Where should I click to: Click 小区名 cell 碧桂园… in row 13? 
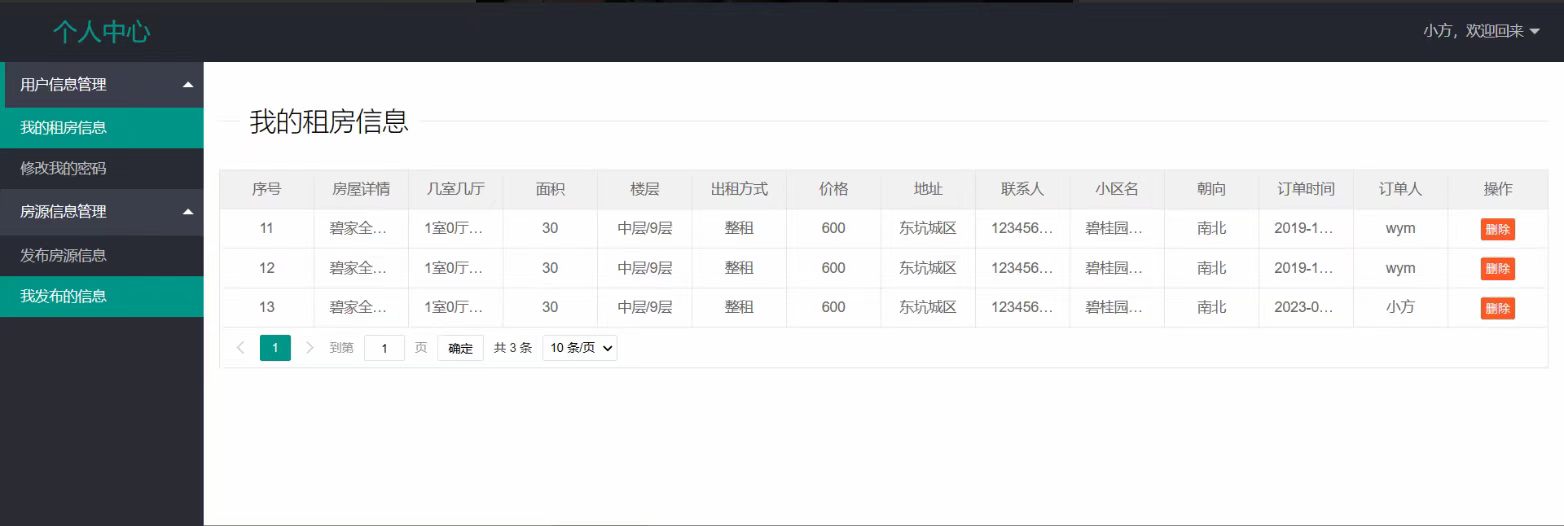1115,307
